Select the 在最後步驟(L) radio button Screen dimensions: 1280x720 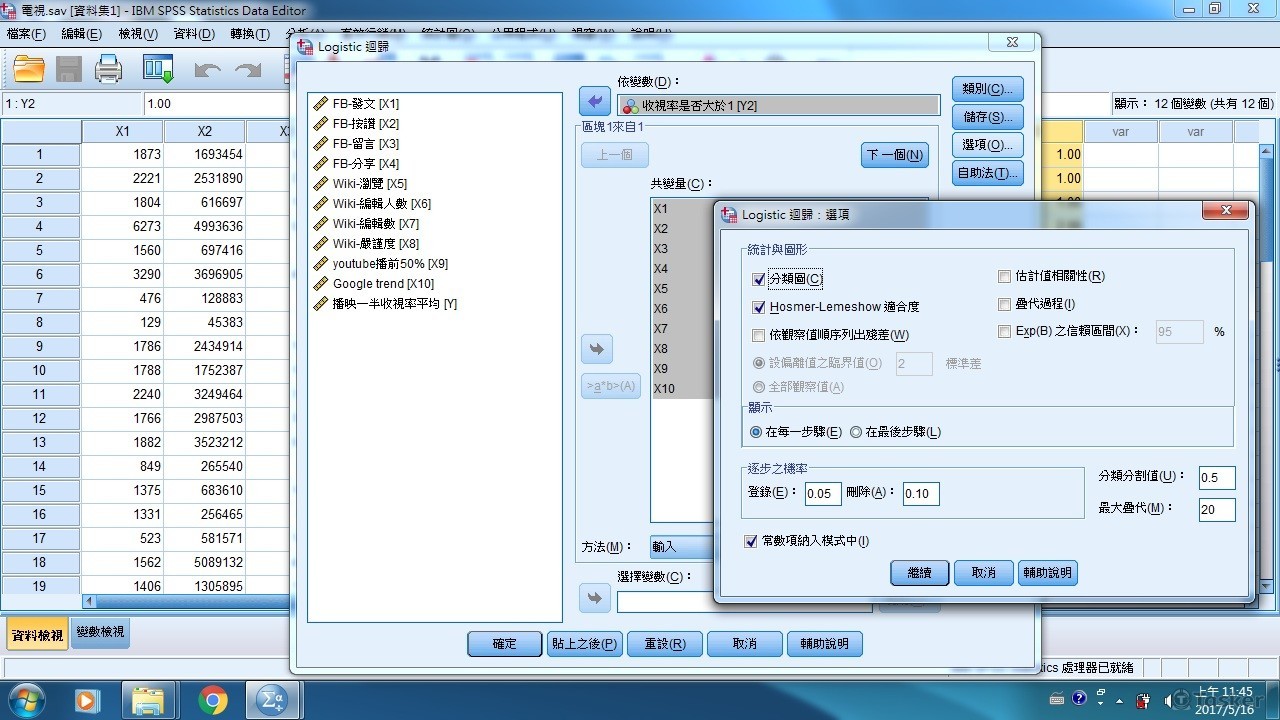[x=856, y=432]
